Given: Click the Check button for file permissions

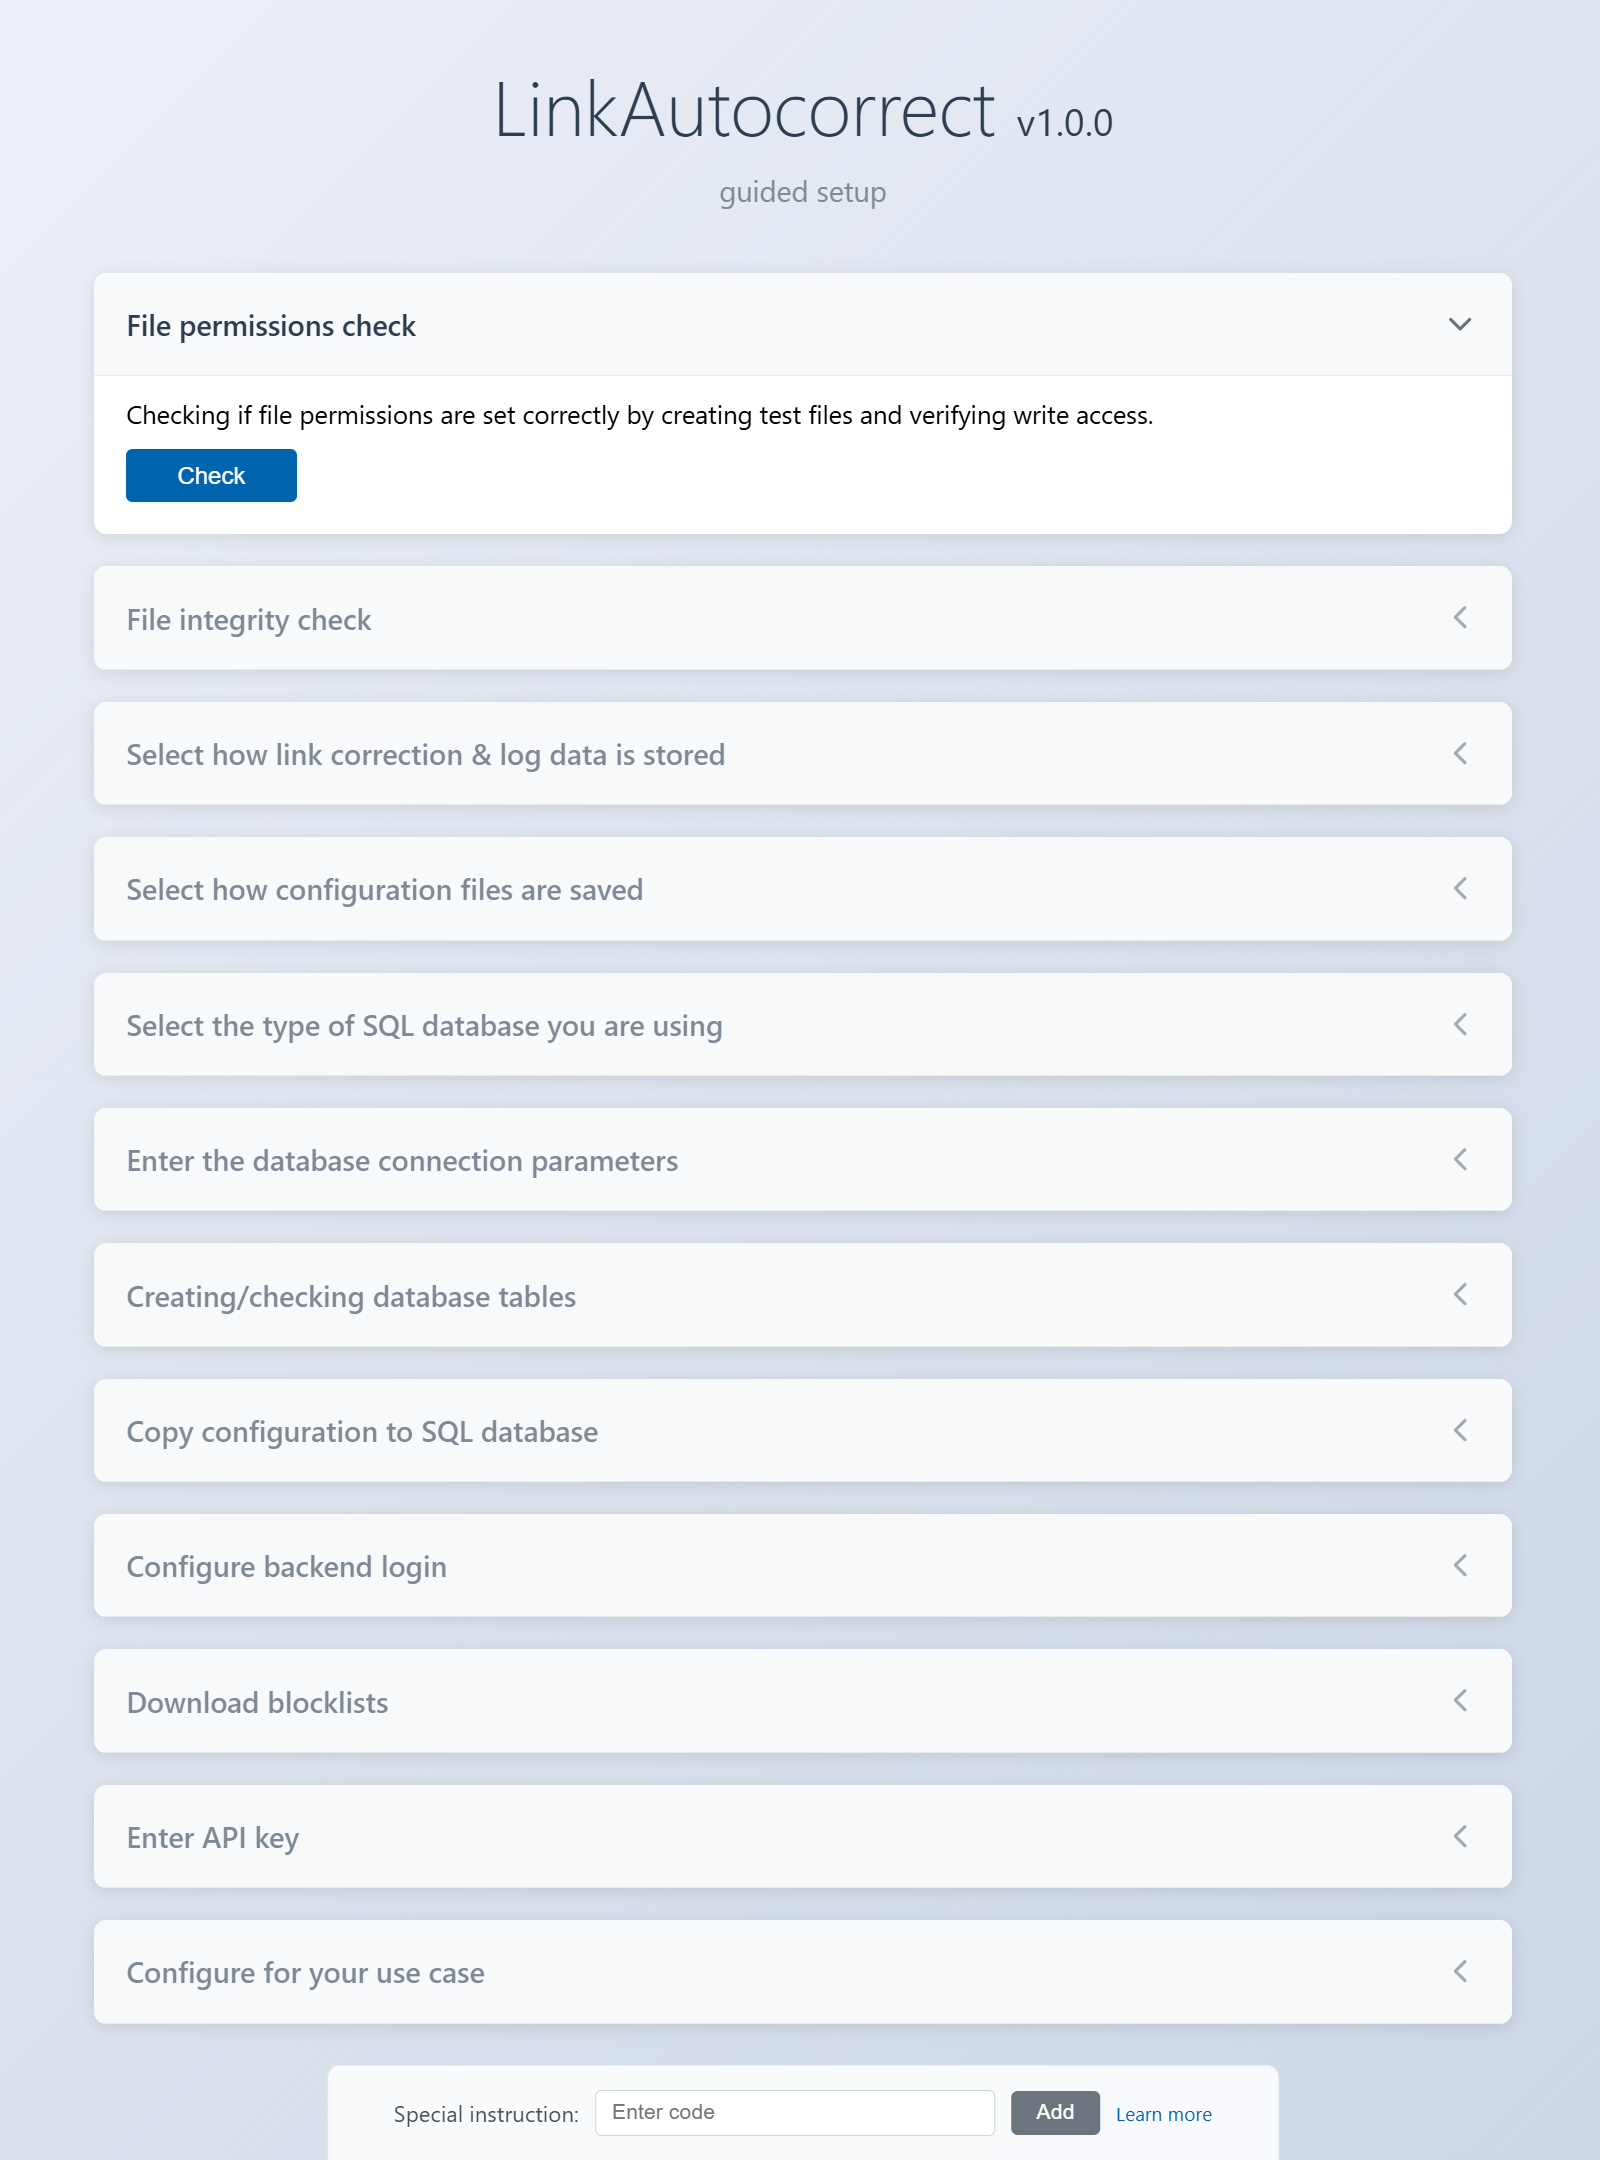Looking at the screenshot, I should click(x=210, y=475).
